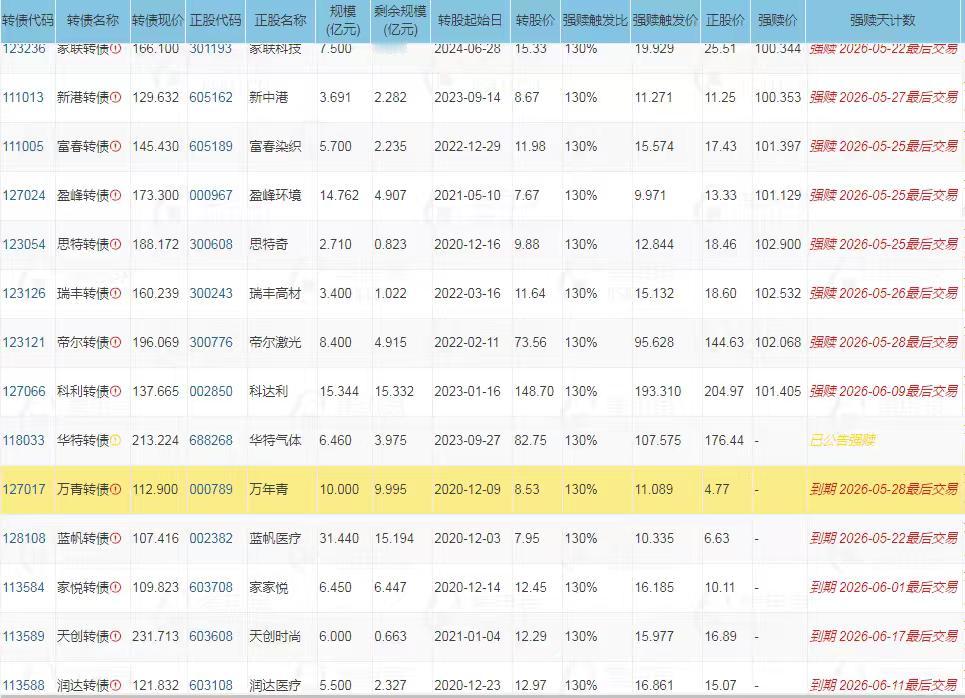Open bond code 127066 link
Viewport: 965px width, 698px height.
(x=24, y=391)
